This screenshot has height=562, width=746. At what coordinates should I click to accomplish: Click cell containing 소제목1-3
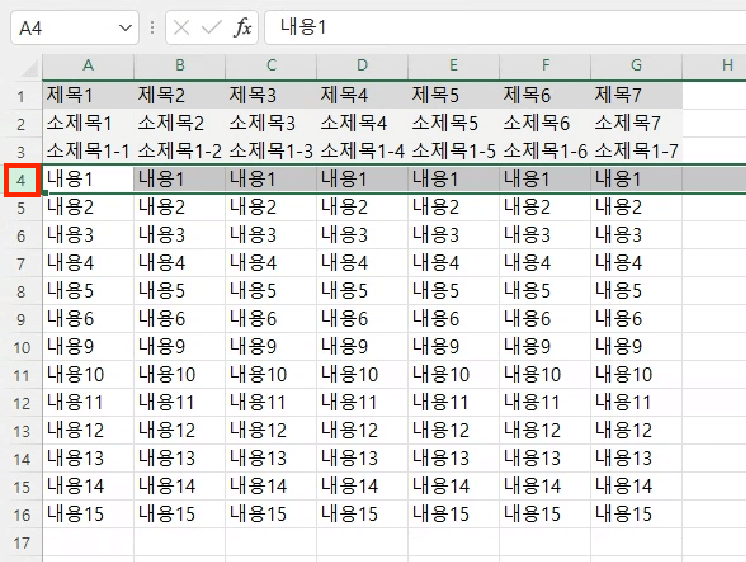(x=271, y=151)
